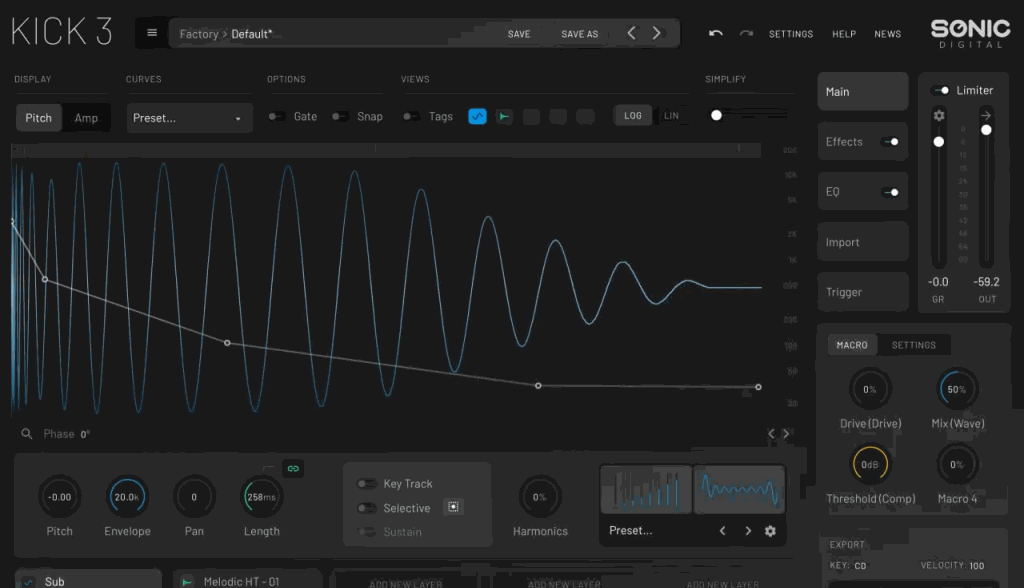This screenshot has height=588, width=1024.
Task: Select the macro SETTINGS tab
Action: [x=914, y=345]
